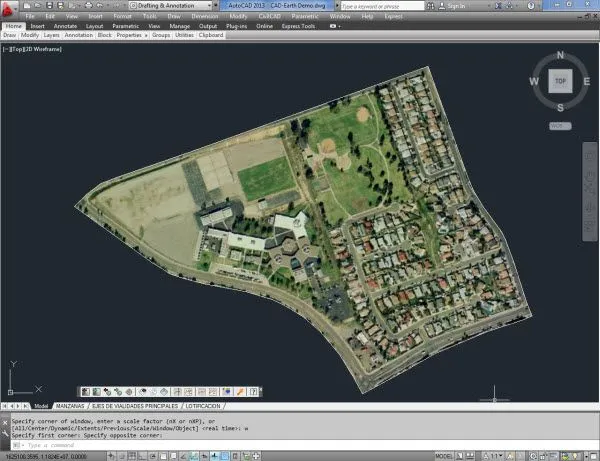Toggle the grid display status bar button

(x=132, y=456)
